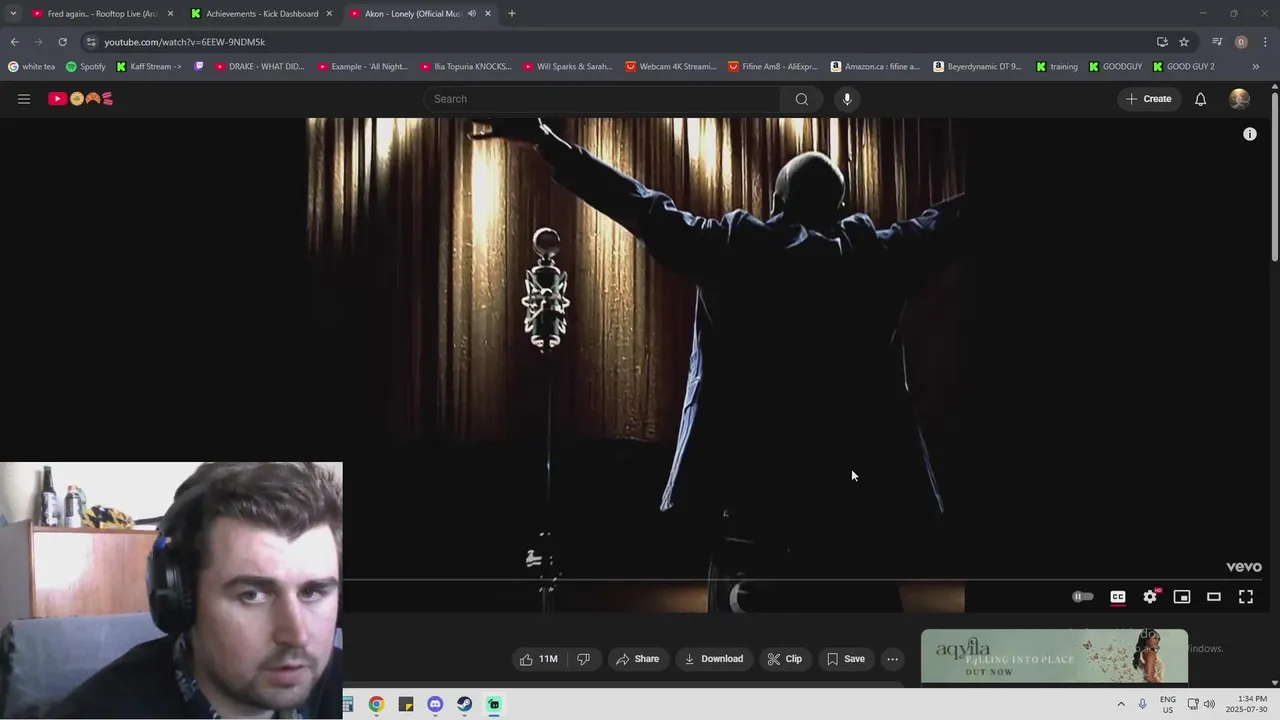Screen dimensions: 1280x720
Task: Open Discord from taskbar
Action: pos(435,704)
